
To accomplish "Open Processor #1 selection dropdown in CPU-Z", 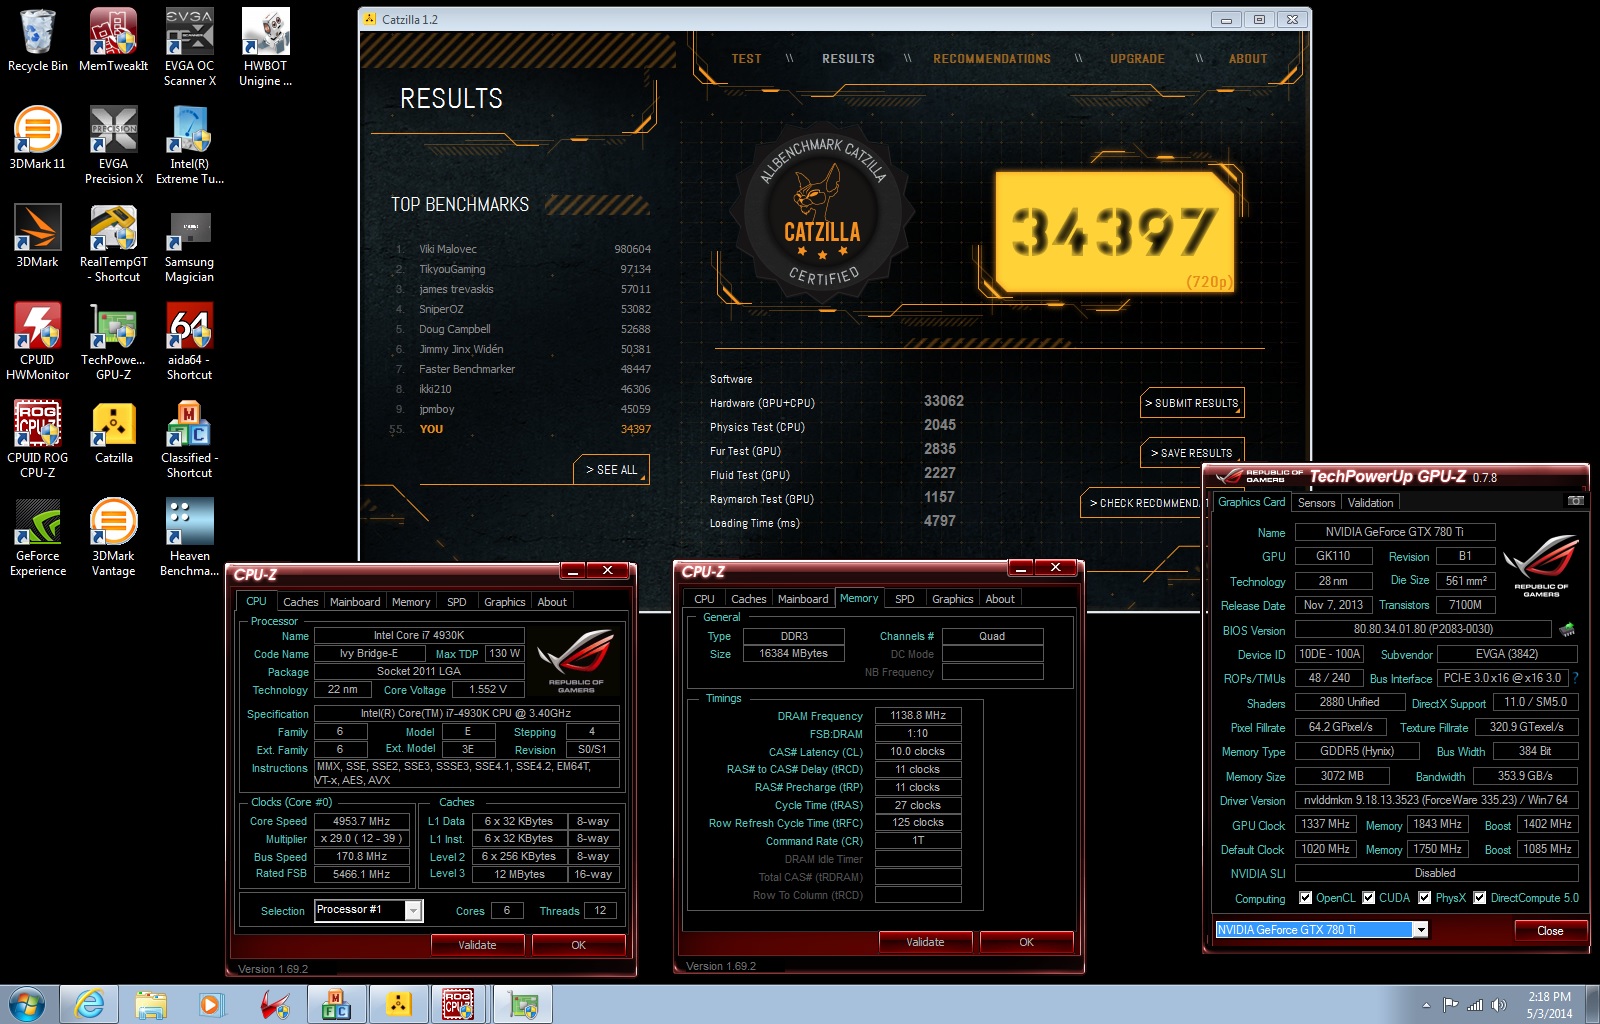I will tap(412, 910).
